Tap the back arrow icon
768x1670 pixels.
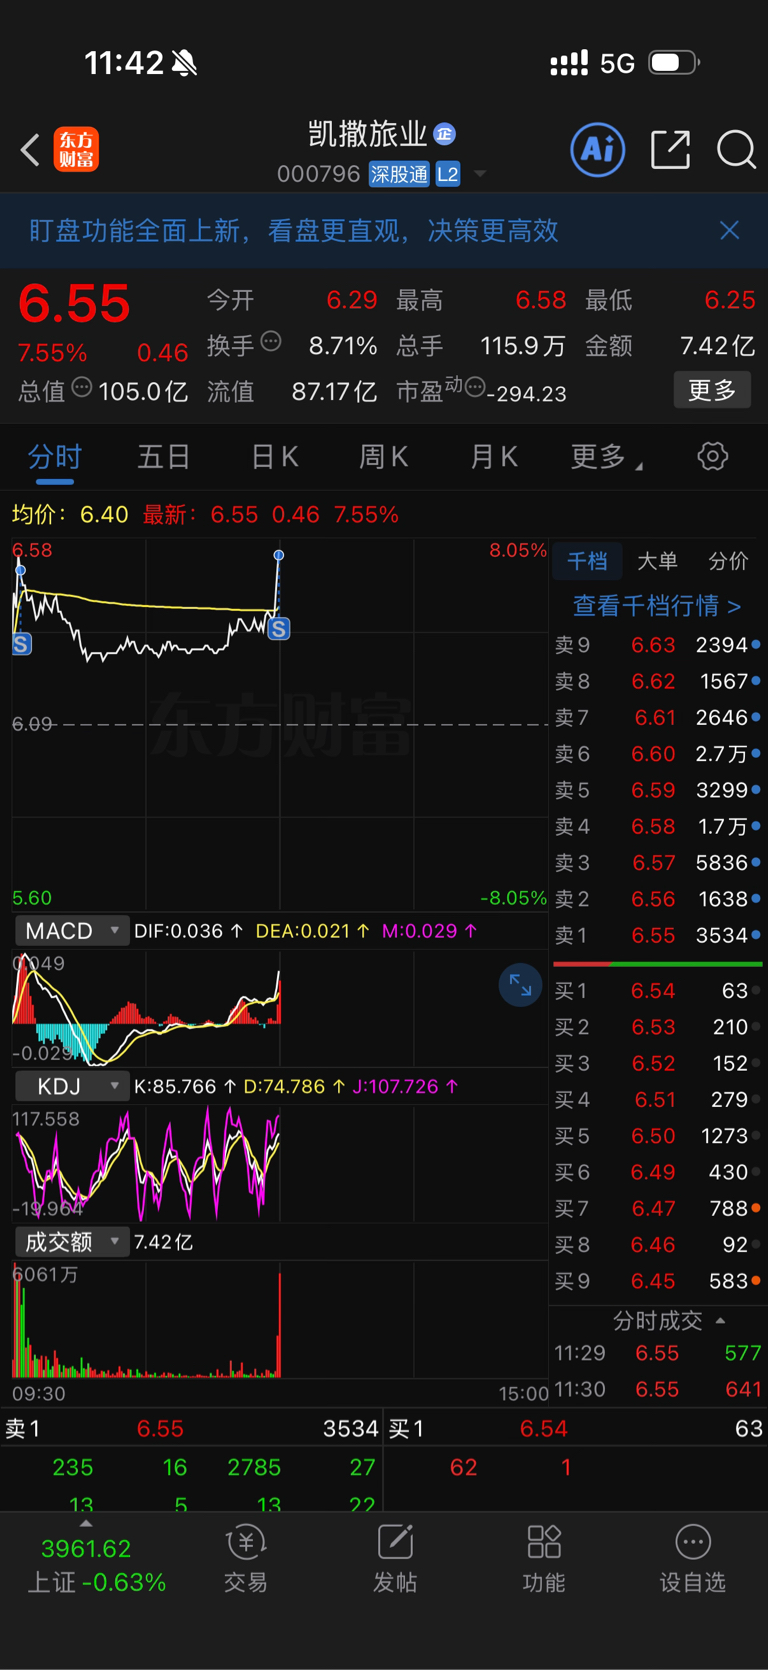30,150
